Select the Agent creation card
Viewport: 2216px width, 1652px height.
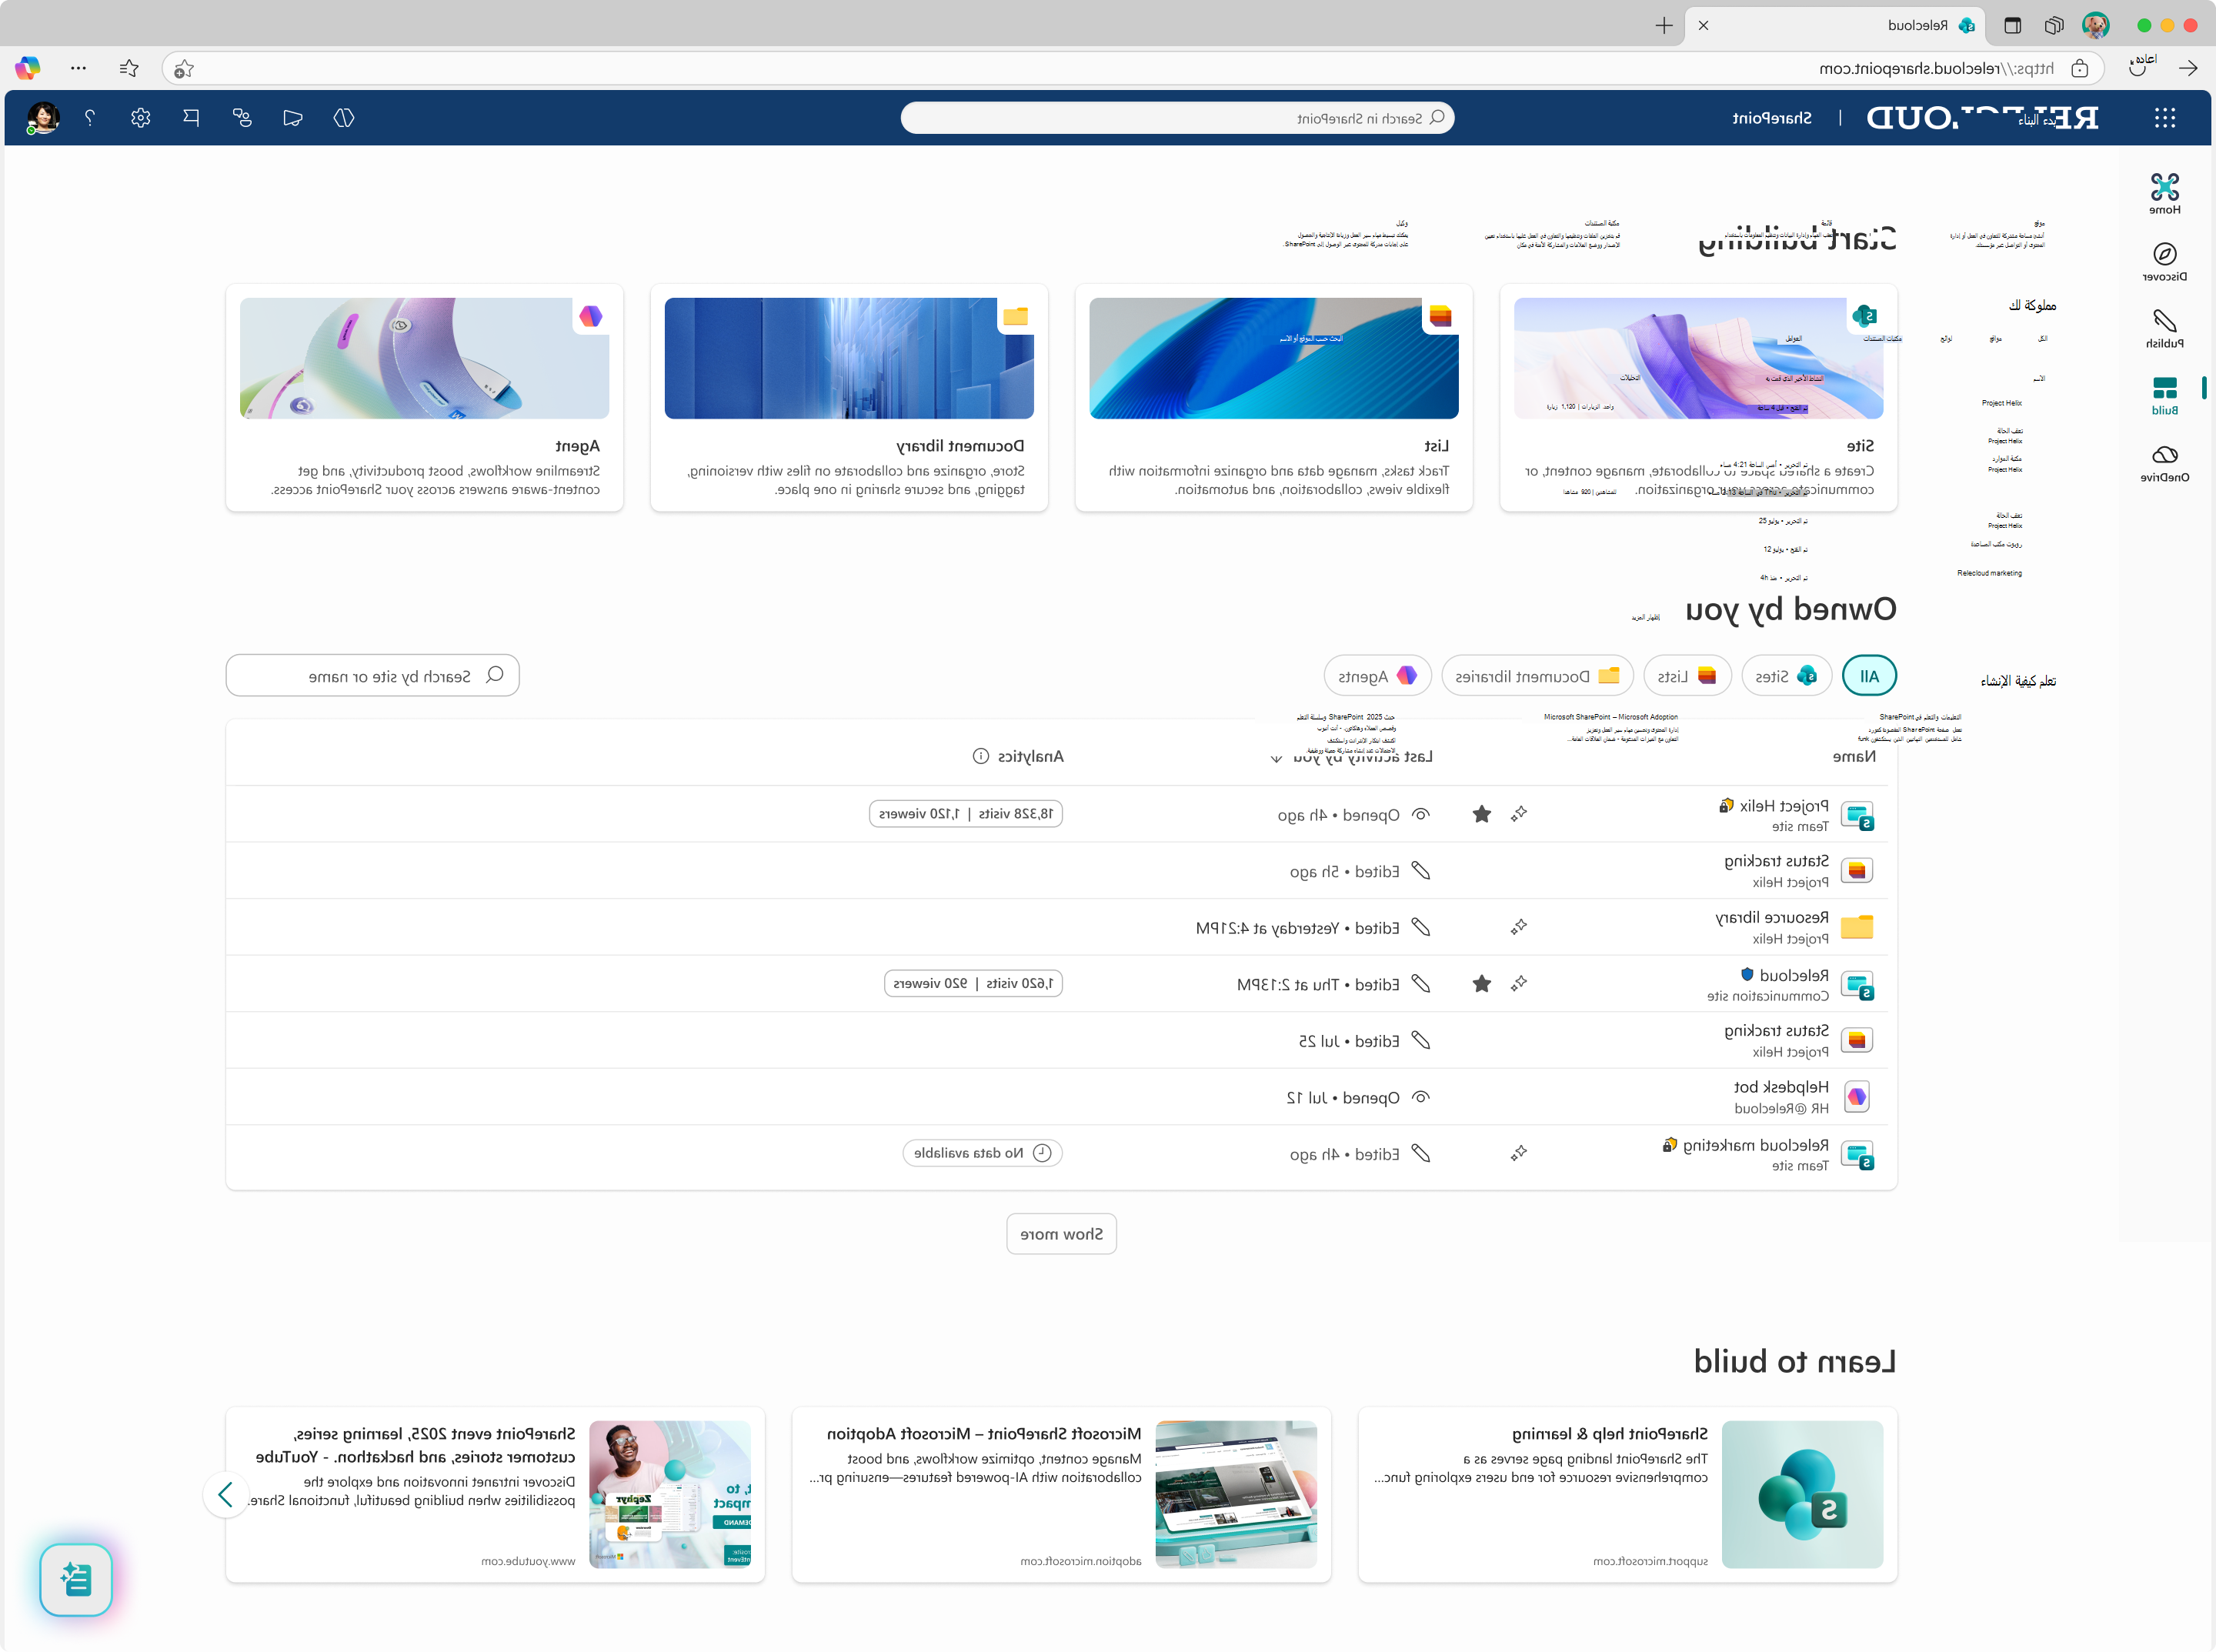tap(424, 398)
